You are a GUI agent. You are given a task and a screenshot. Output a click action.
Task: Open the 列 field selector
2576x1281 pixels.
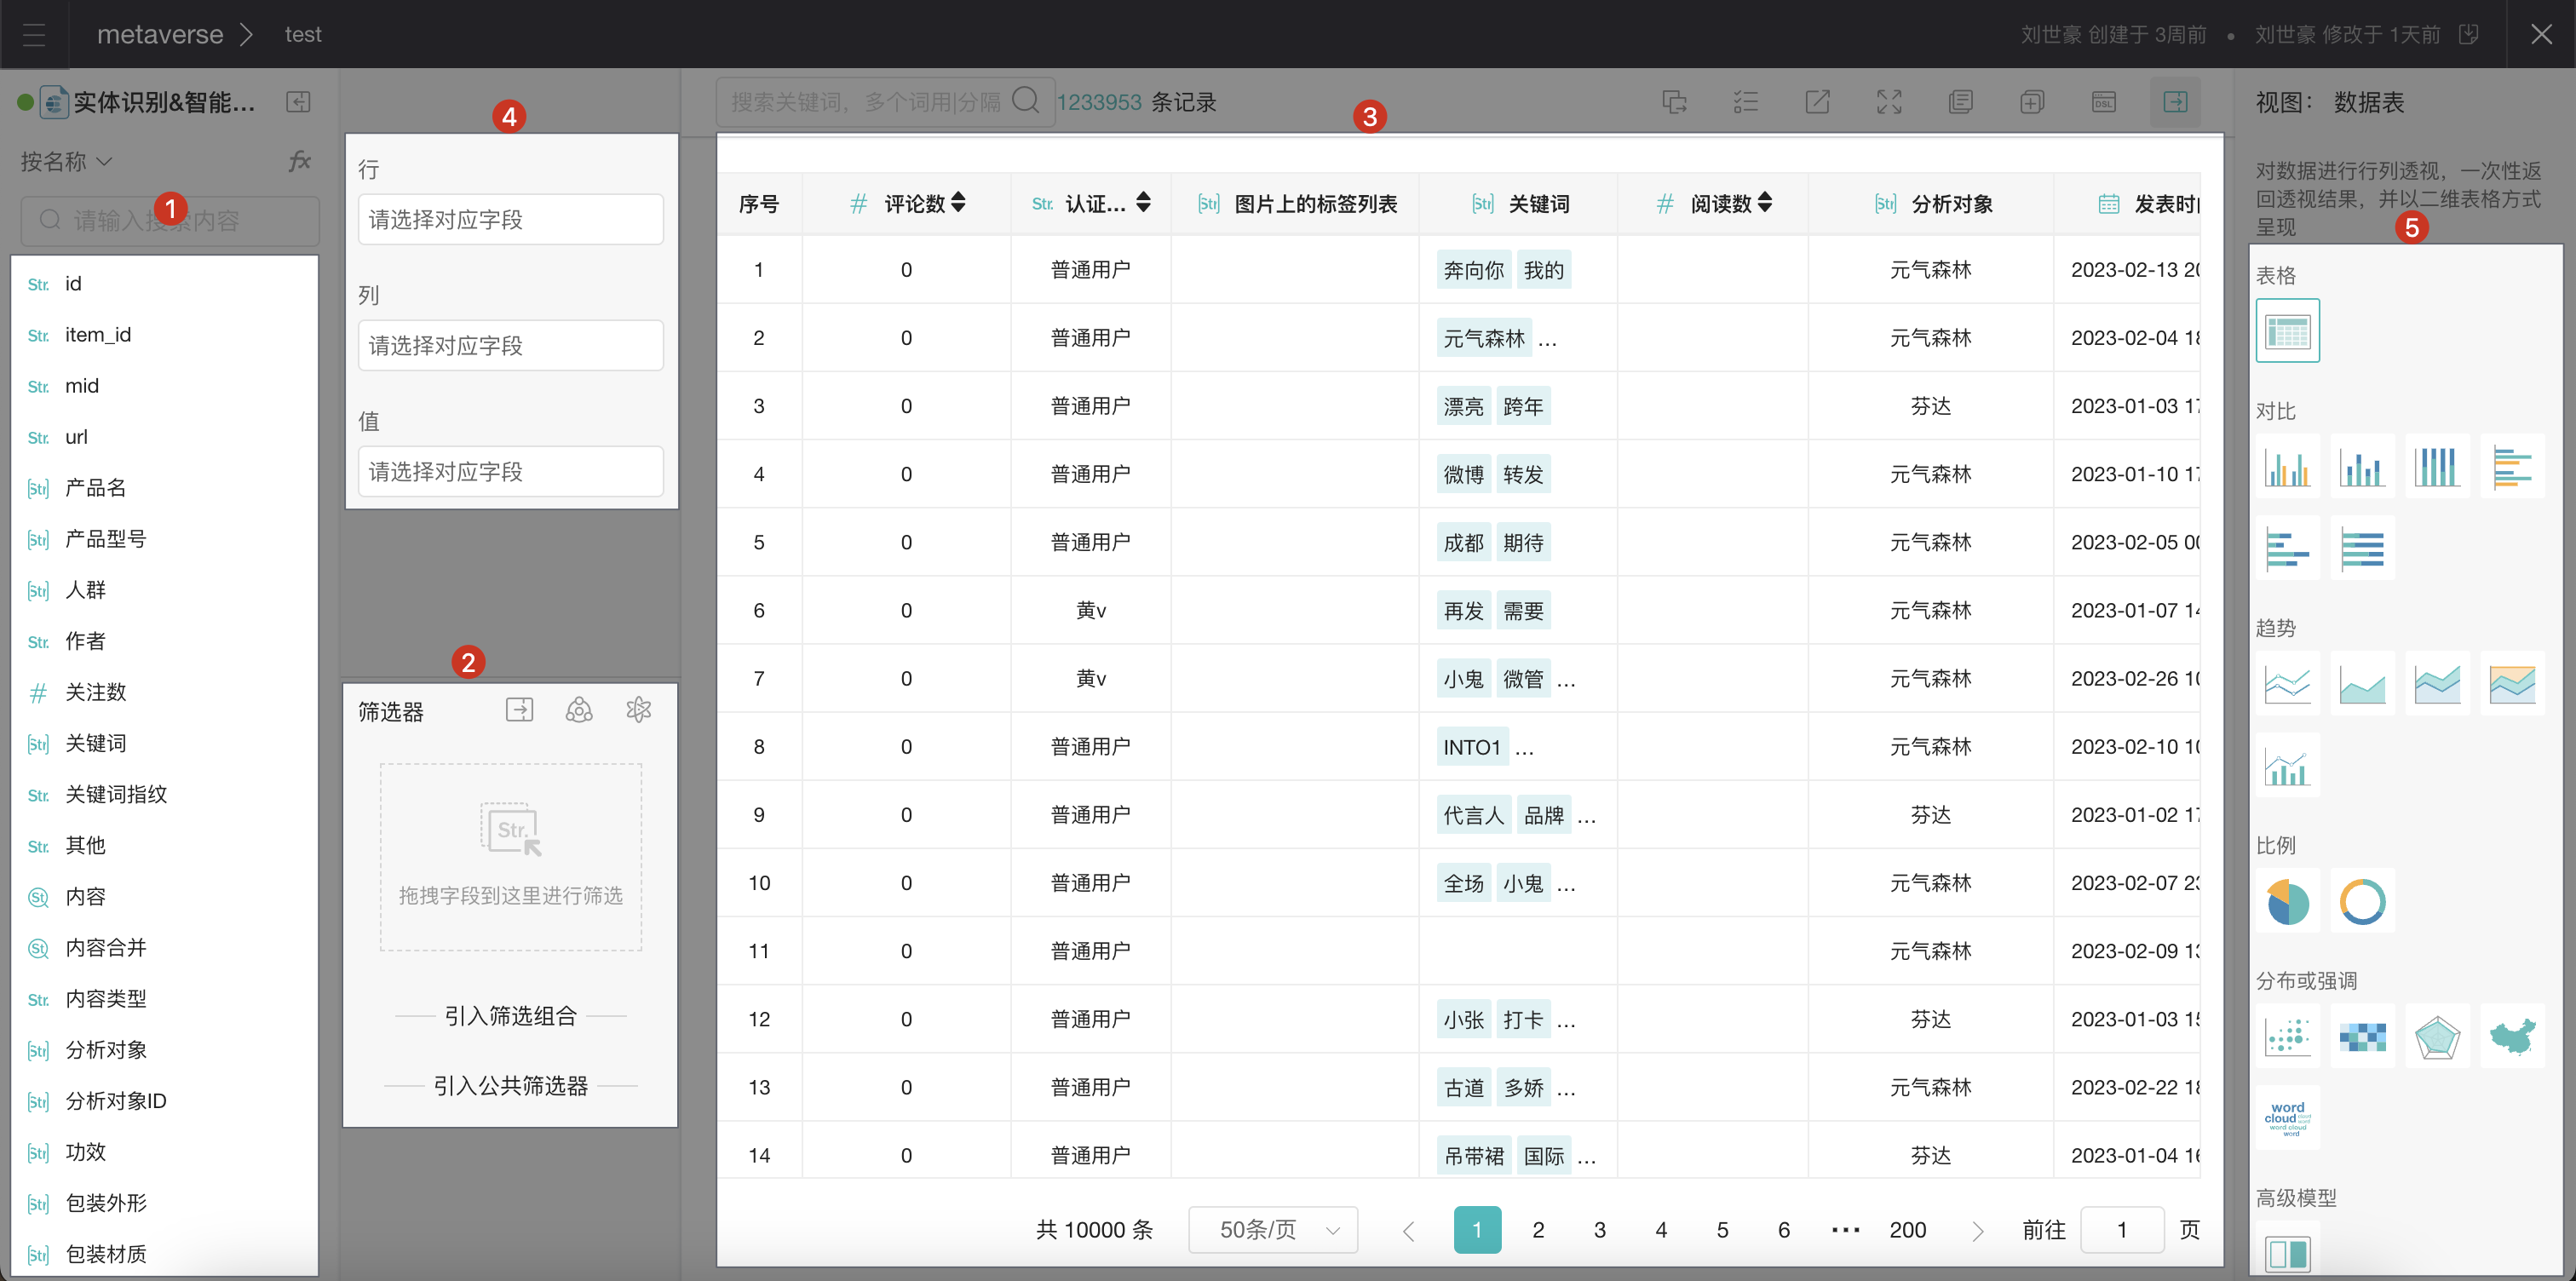pyautogui.click(x=510, y=345)
